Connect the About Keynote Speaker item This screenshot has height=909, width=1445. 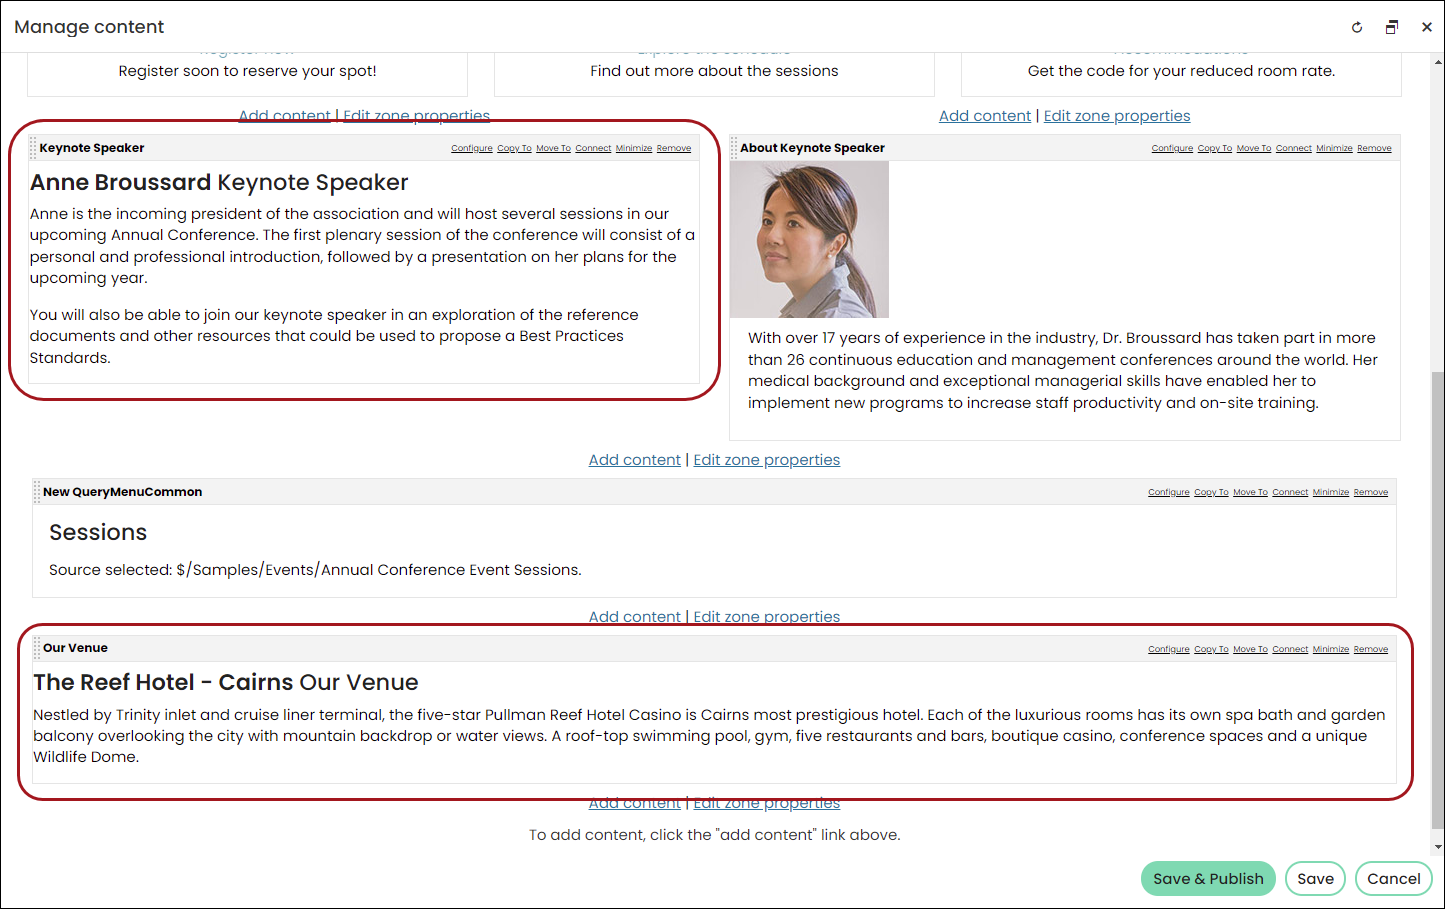(1294, 148)
